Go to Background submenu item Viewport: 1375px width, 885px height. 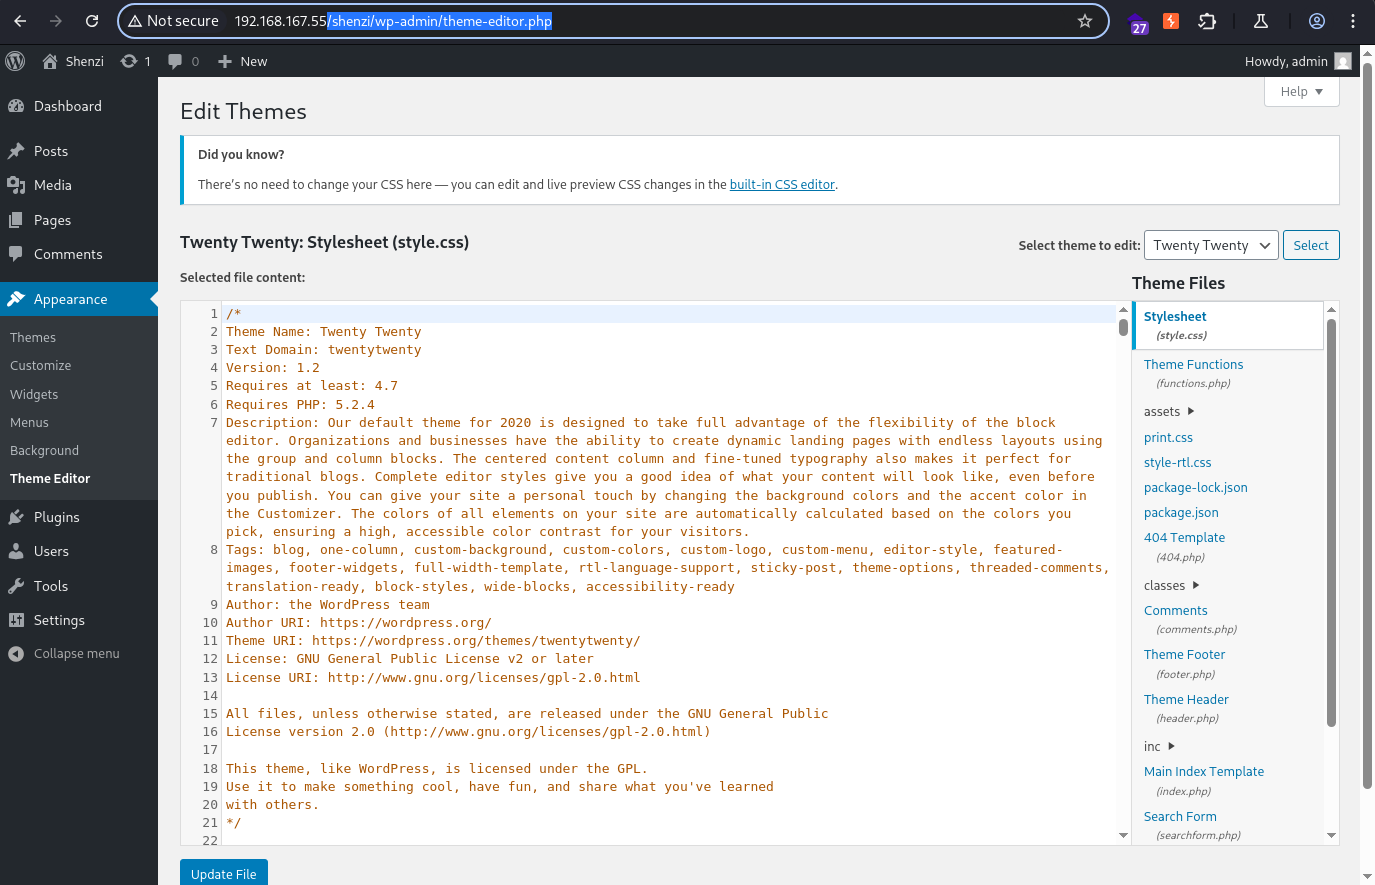(44, 450)
